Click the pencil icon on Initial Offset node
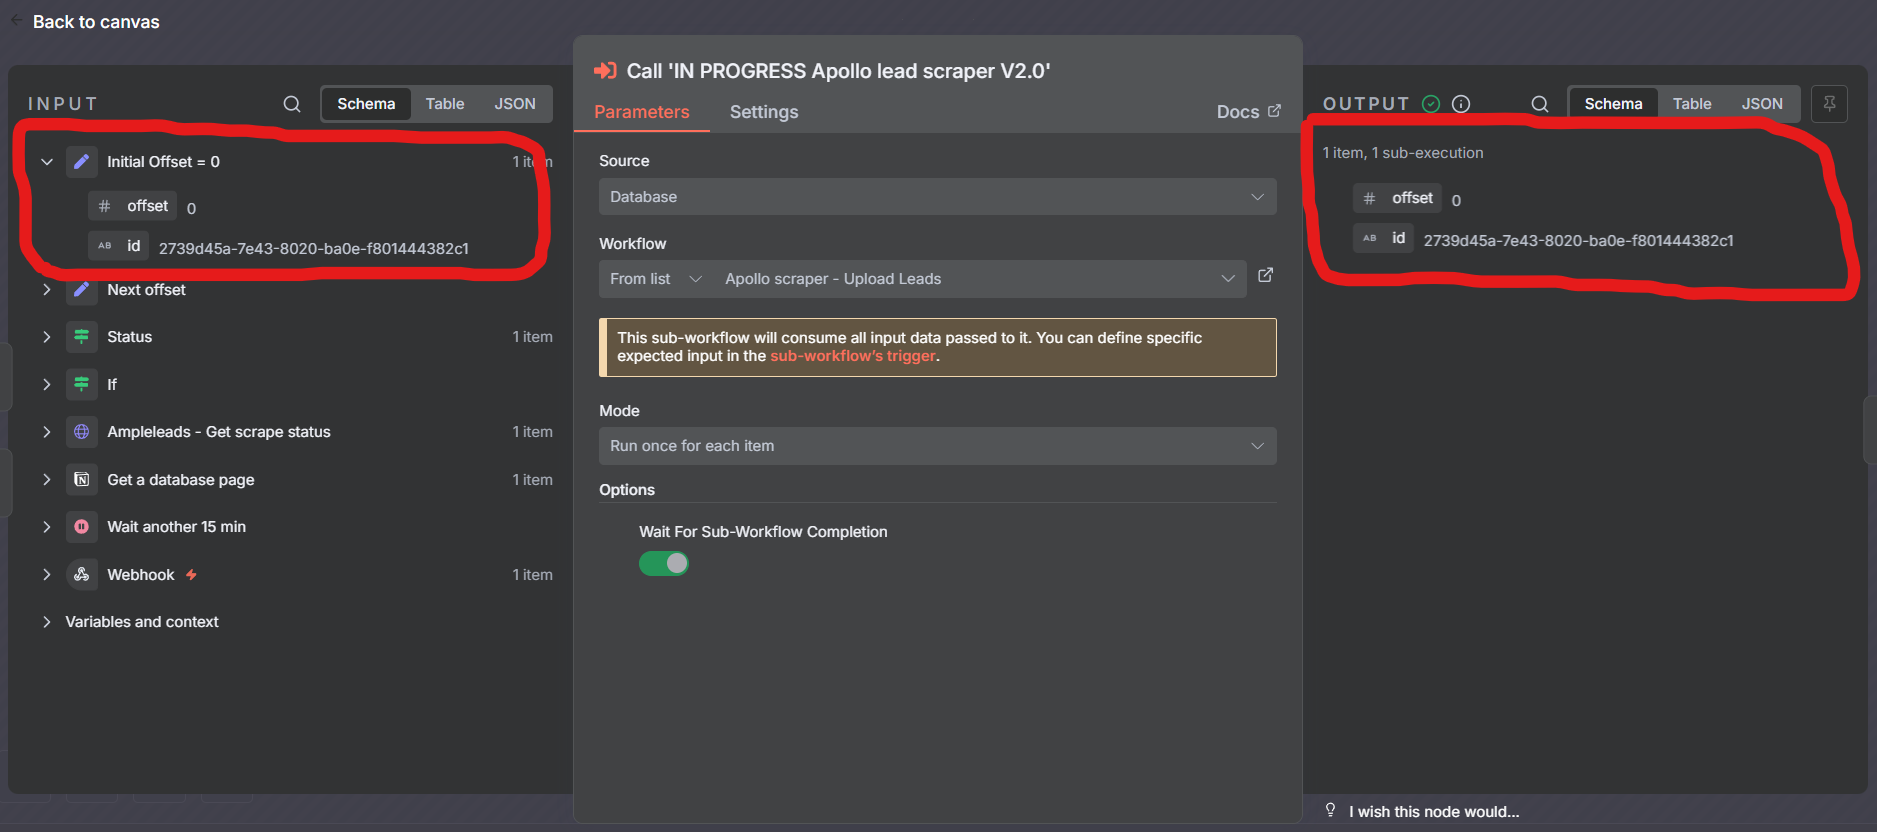Viewport: 1877px width, 832px height. point(81,161)
